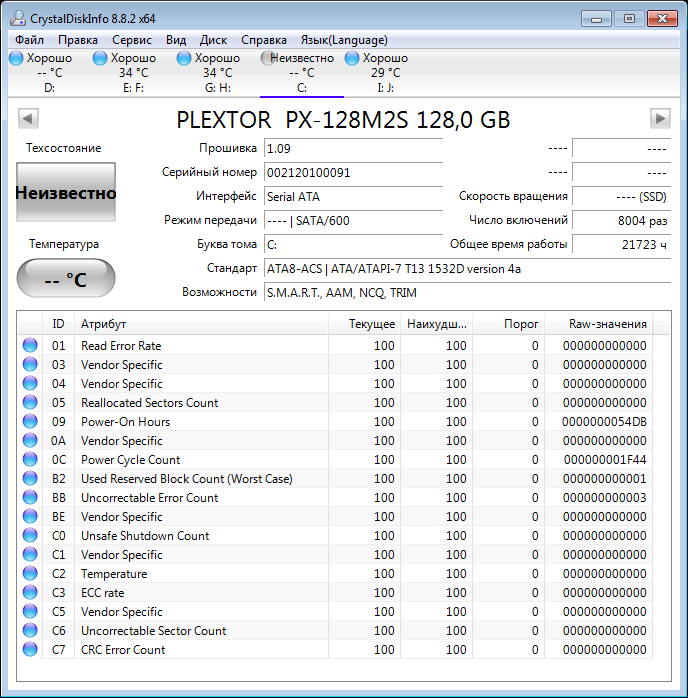The image size is (688, 698).
Task: Click the serial number field 002120100091
Action: pyautogui.click(x=353, y=173)
